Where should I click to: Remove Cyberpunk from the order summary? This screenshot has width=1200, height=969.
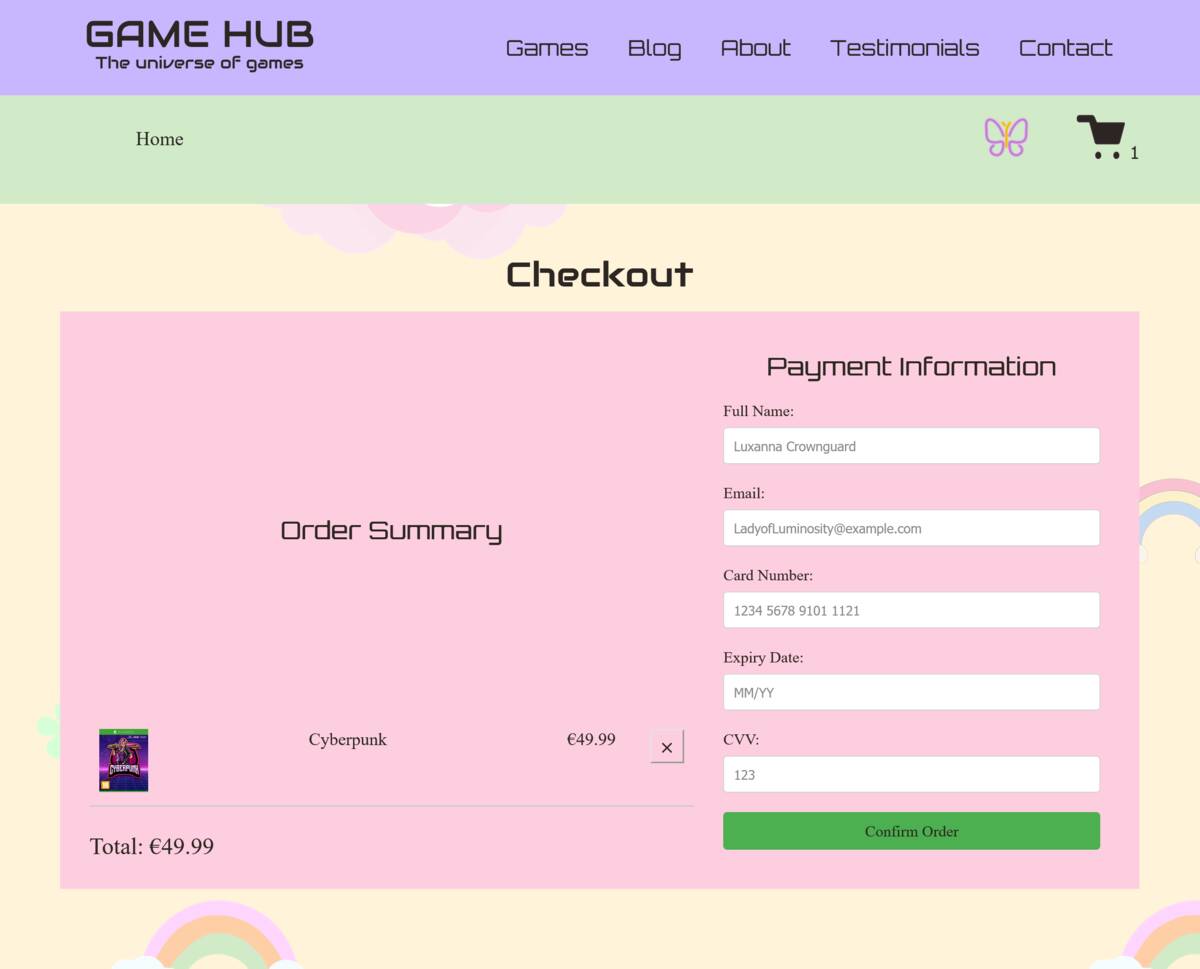click(666, 747)
